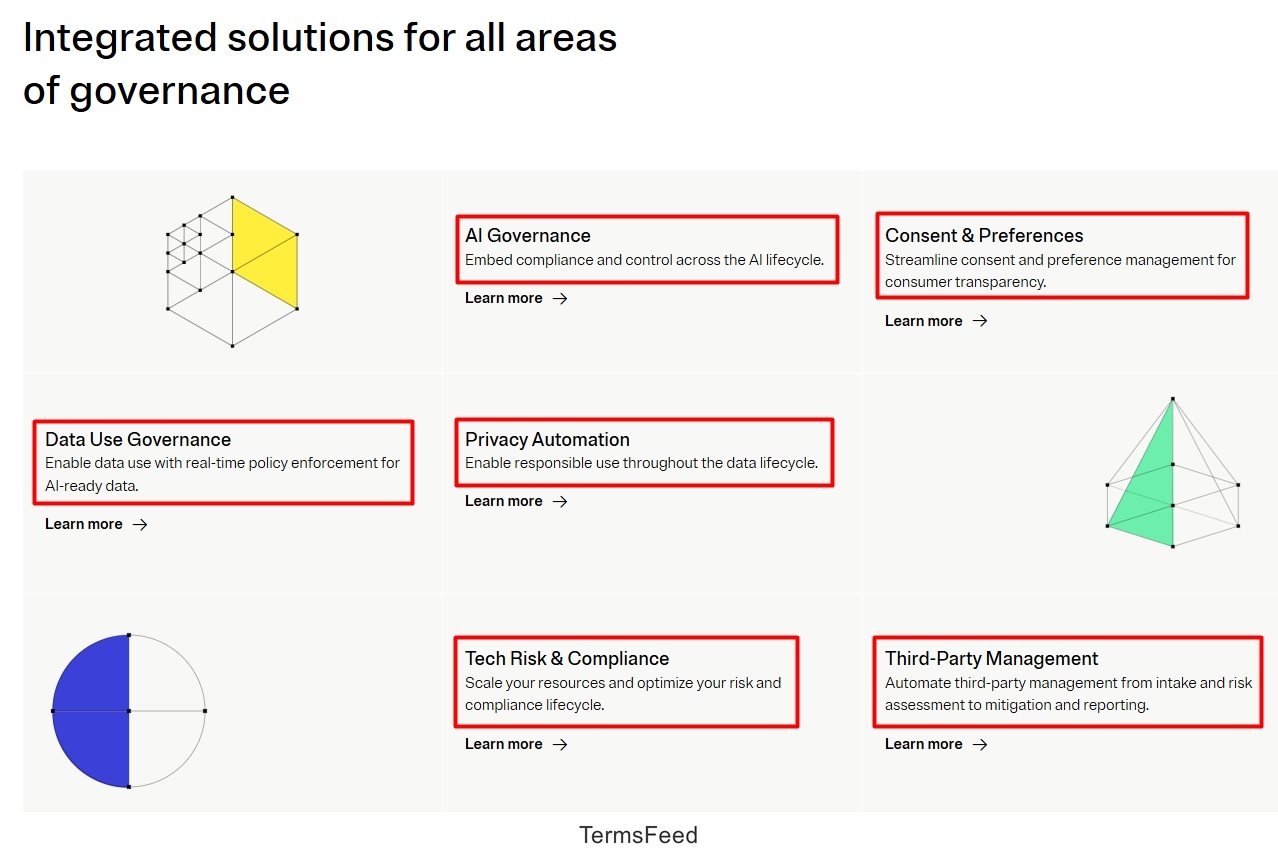
Task: Select the Tech Risk & Compliance heading
Action: pyautogui.click(x=567, y=658)
